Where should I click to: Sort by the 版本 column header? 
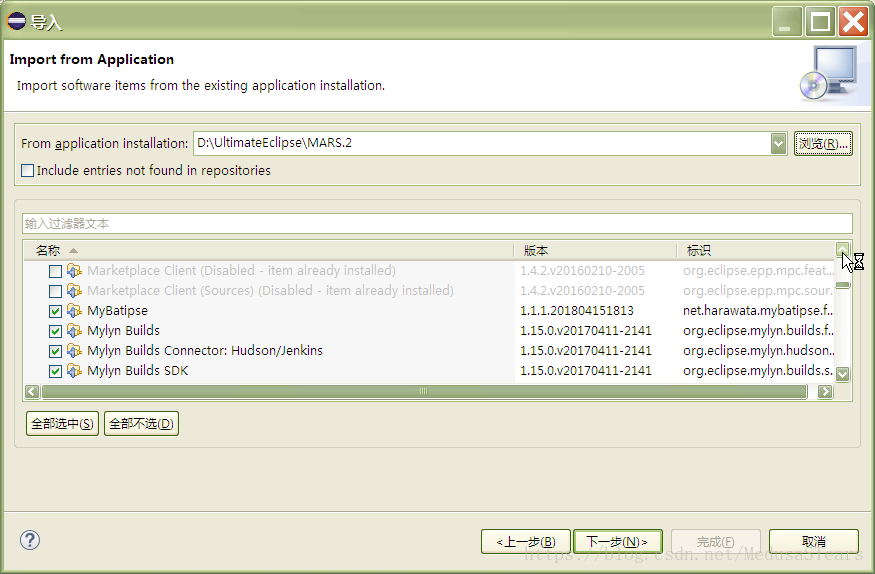pyautogui.click(x=595, y=250)
